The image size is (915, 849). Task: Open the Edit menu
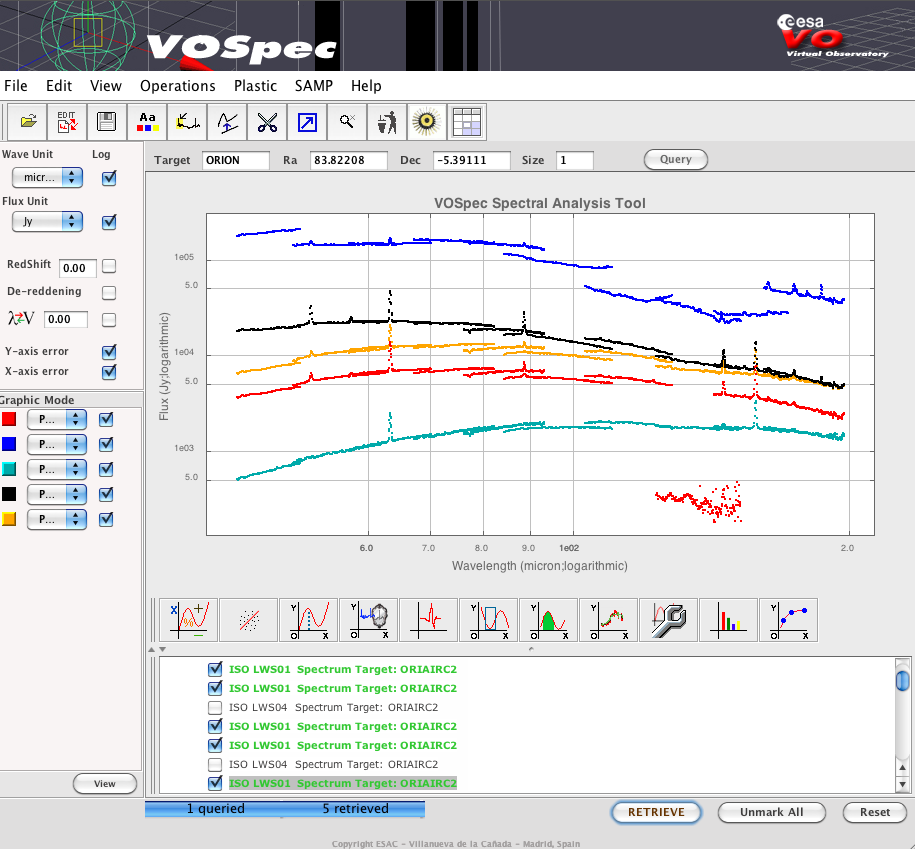pos(59,86)
